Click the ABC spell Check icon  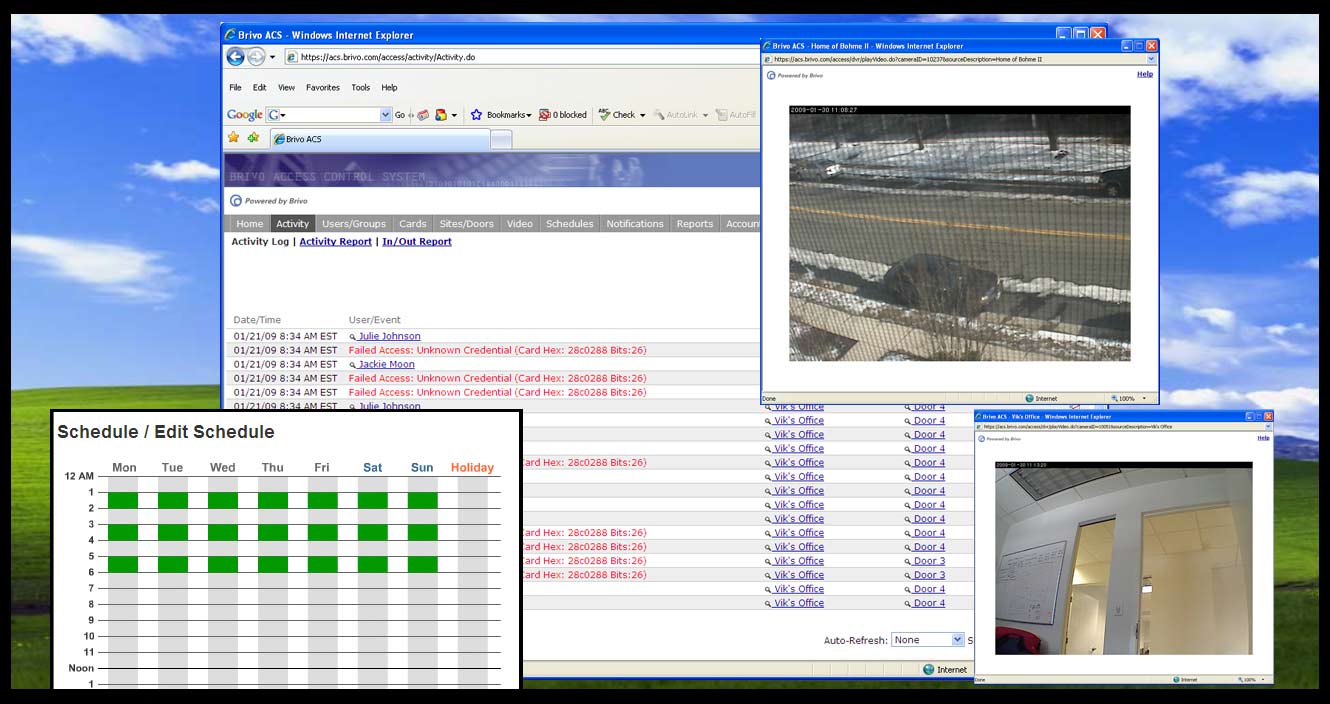[604, 115]
